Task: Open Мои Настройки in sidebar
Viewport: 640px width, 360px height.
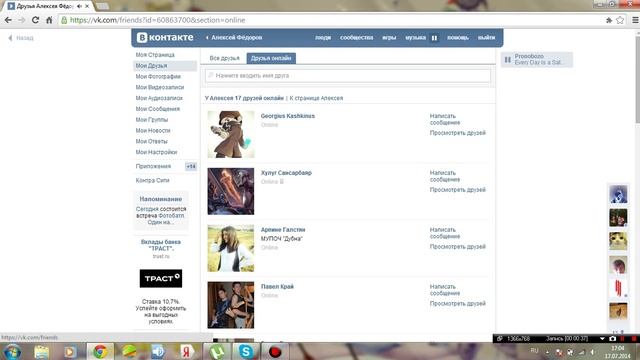Action: click(x=156, y=152)
